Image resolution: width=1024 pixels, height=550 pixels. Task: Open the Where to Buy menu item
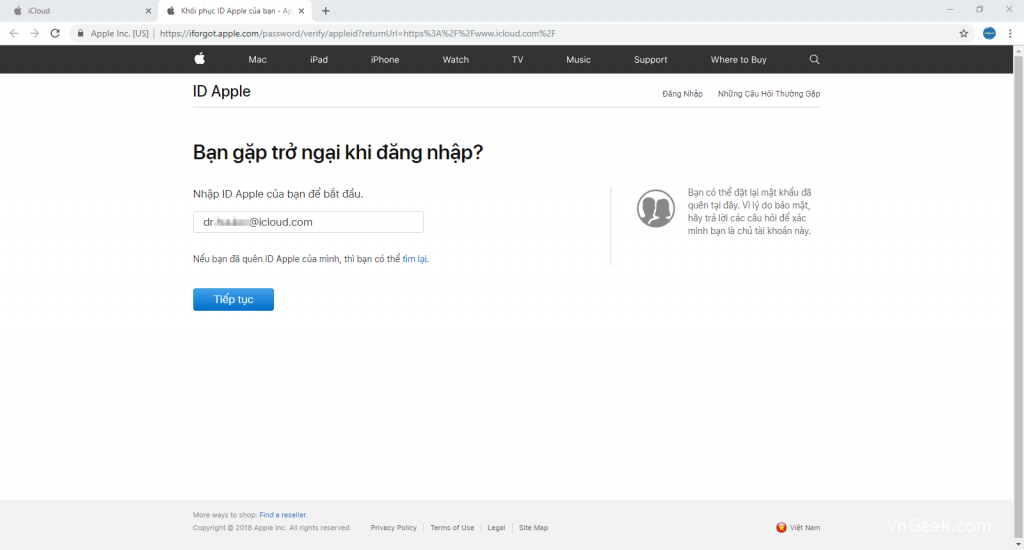738,59
